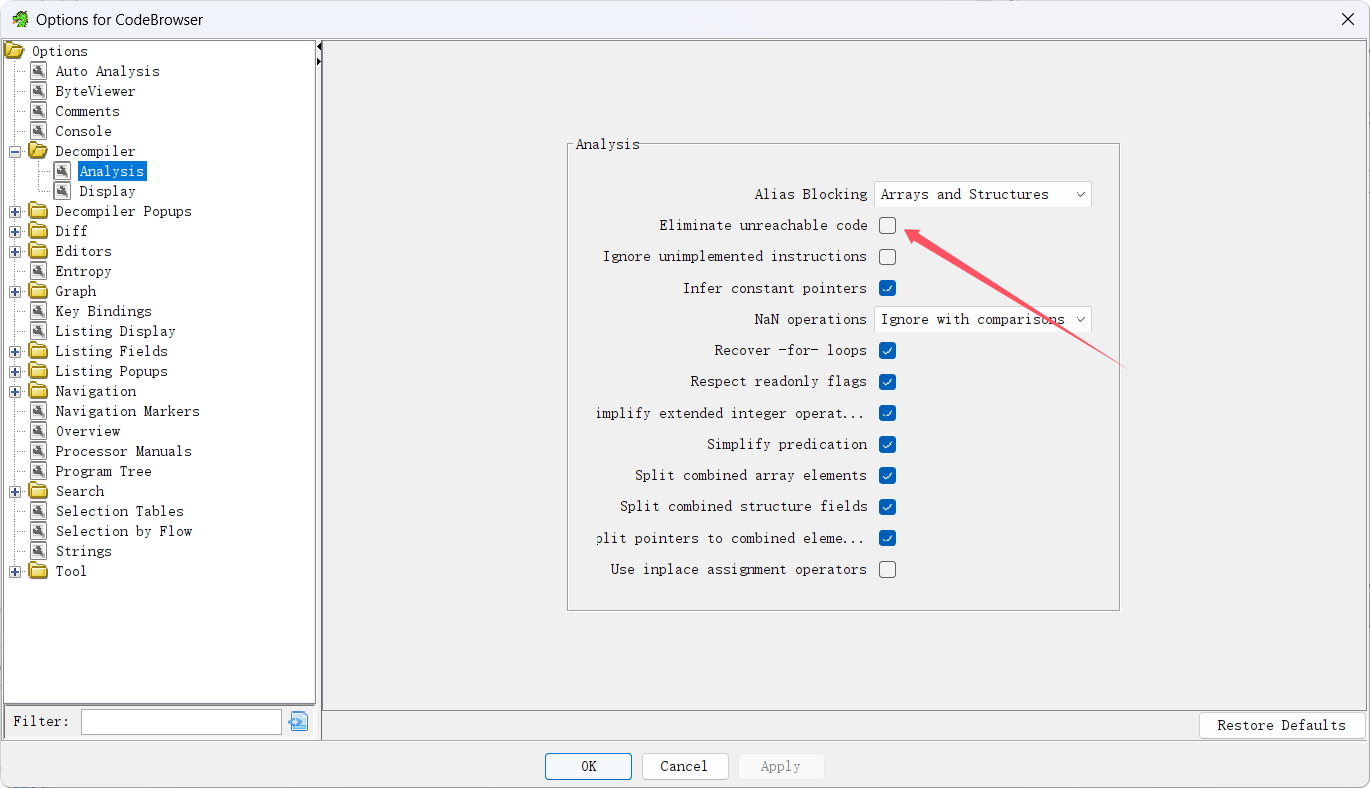Expand the Graph tree node

(x=15, y=292)
